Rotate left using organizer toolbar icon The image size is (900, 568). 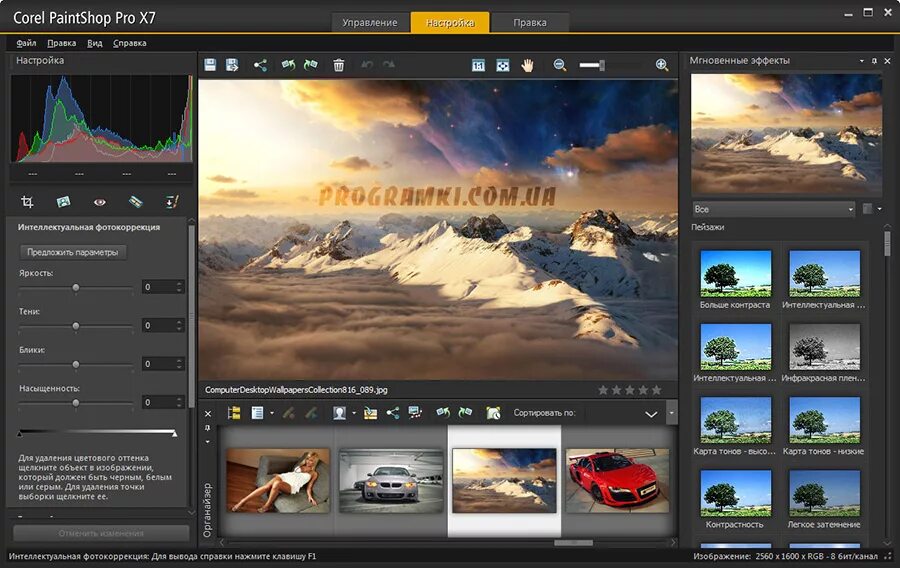point(443,413)
